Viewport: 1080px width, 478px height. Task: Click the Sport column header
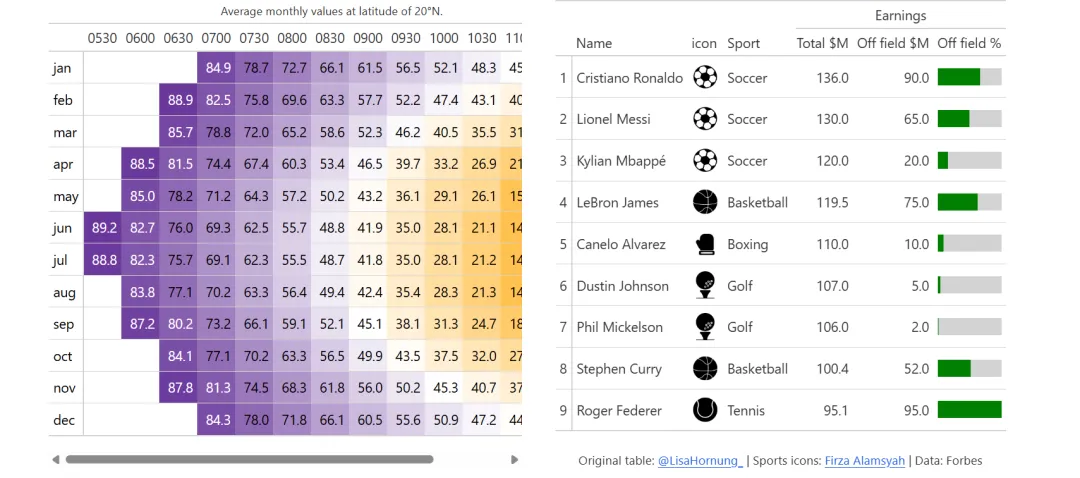[743, 44]
